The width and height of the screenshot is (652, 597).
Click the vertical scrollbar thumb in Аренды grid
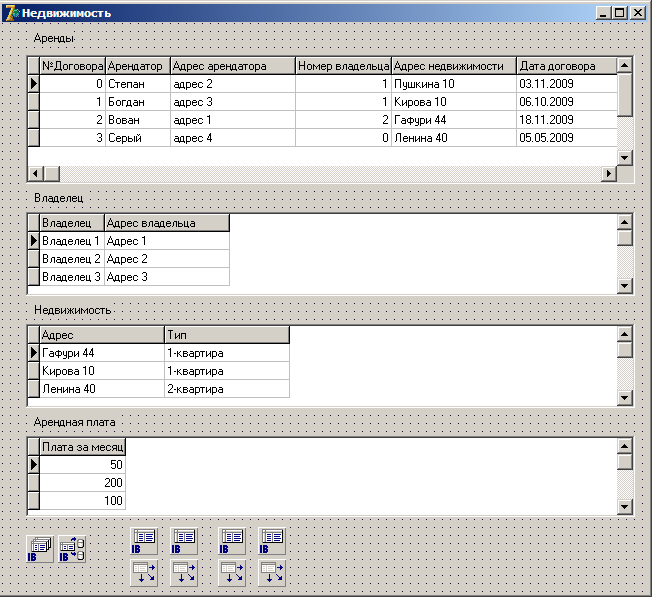click(x=625, y=95)
